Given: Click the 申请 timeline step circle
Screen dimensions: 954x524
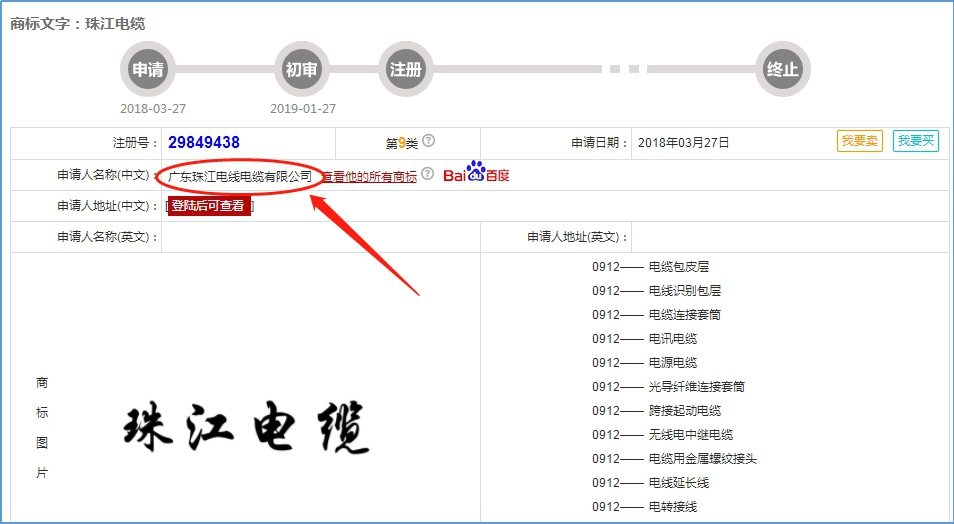Looking at the screenshot, I should [x=148, y=70].
